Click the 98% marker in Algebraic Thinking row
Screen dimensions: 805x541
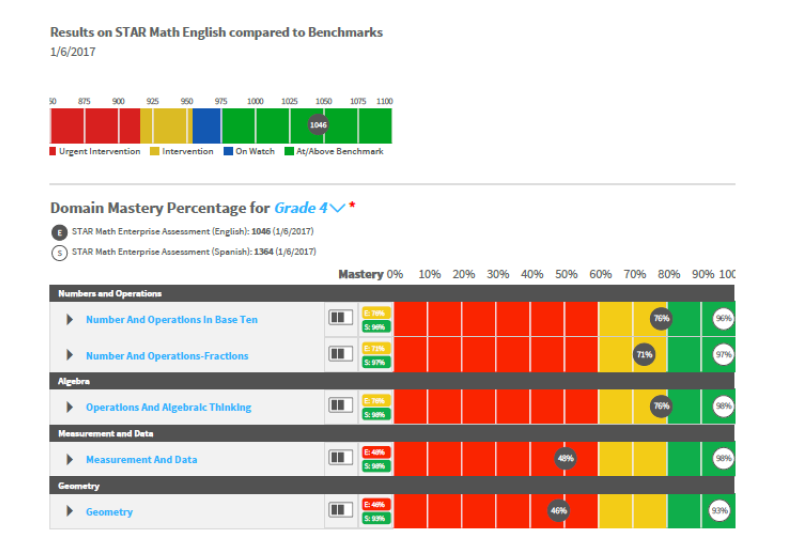click(723, 406)
